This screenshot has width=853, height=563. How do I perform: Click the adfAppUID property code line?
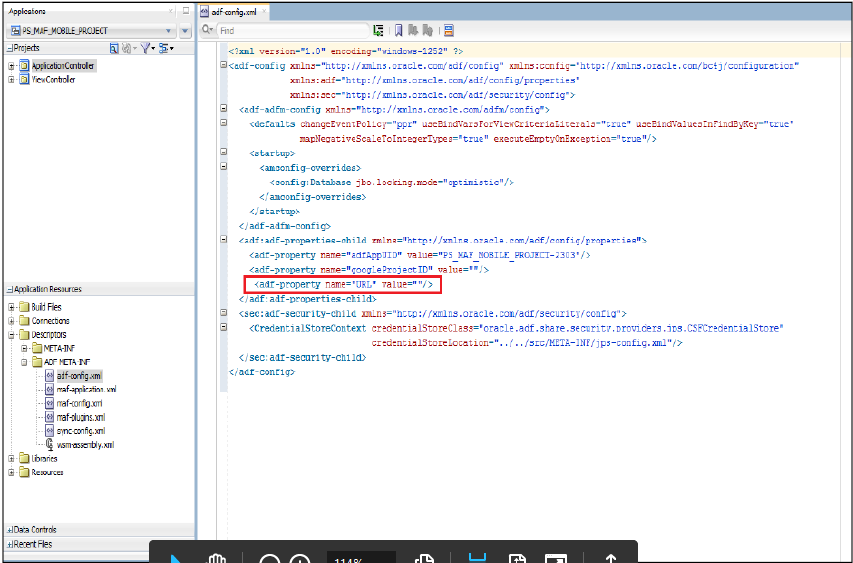[419, 255]
